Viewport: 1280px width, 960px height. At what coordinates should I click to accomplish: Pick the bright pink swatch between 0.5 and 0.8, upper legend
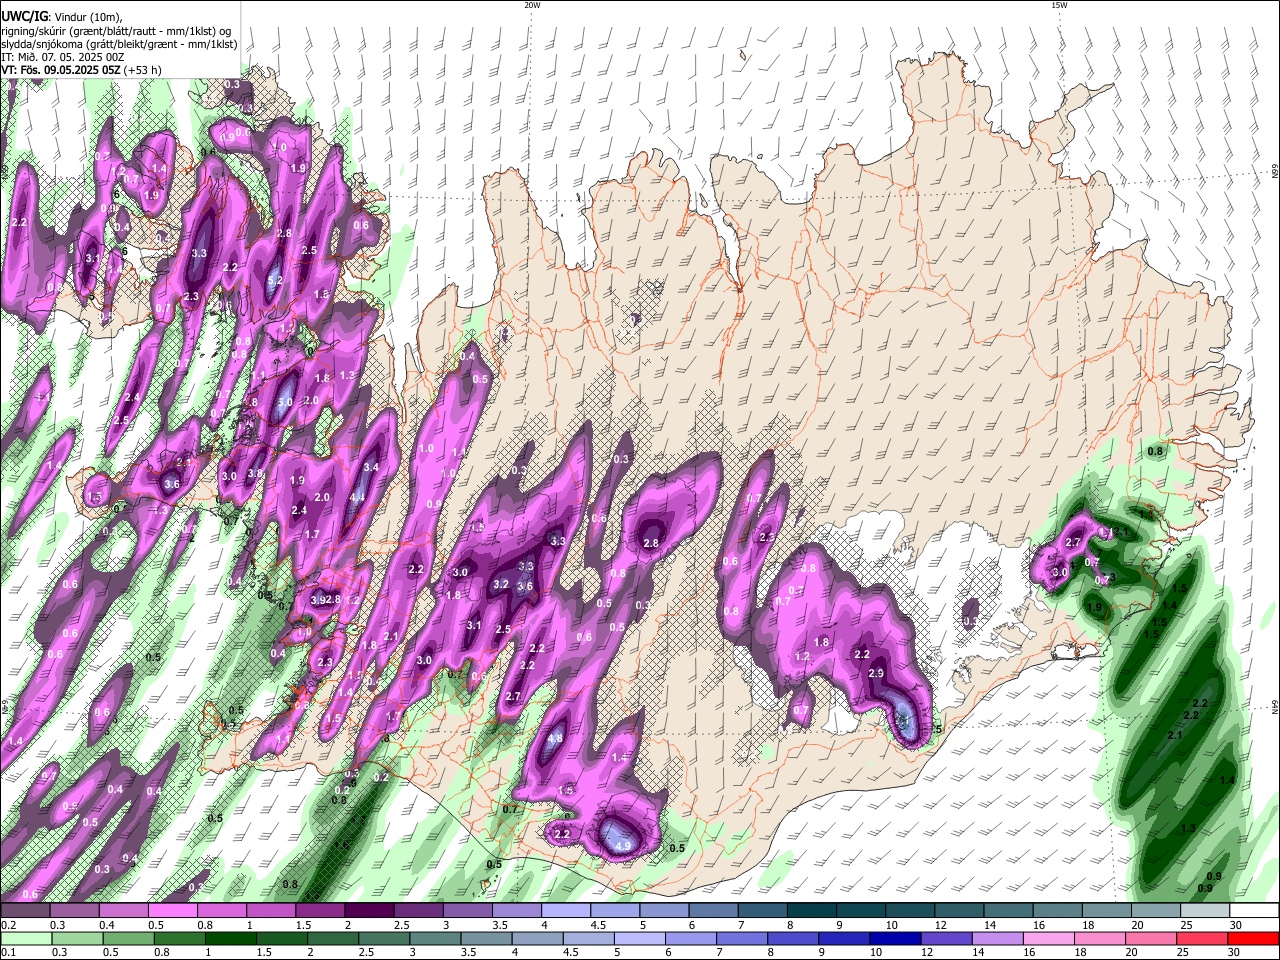(171, 911)
